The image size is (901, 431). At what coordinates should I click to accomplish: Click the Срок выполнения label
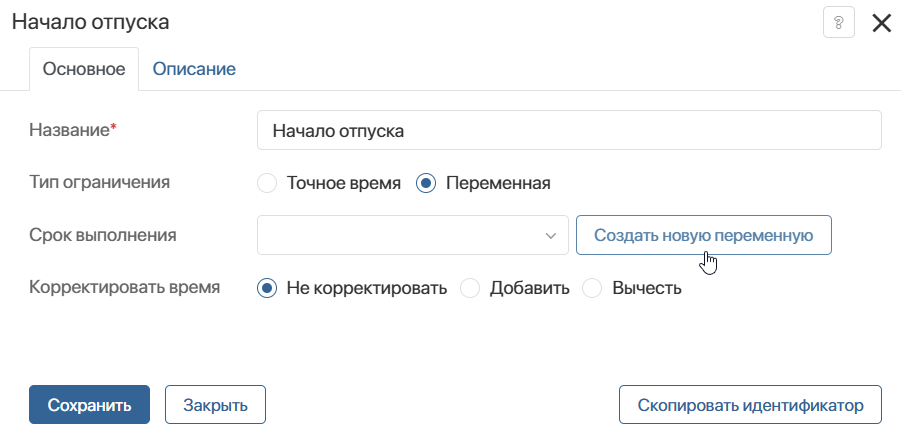(103, 235)
